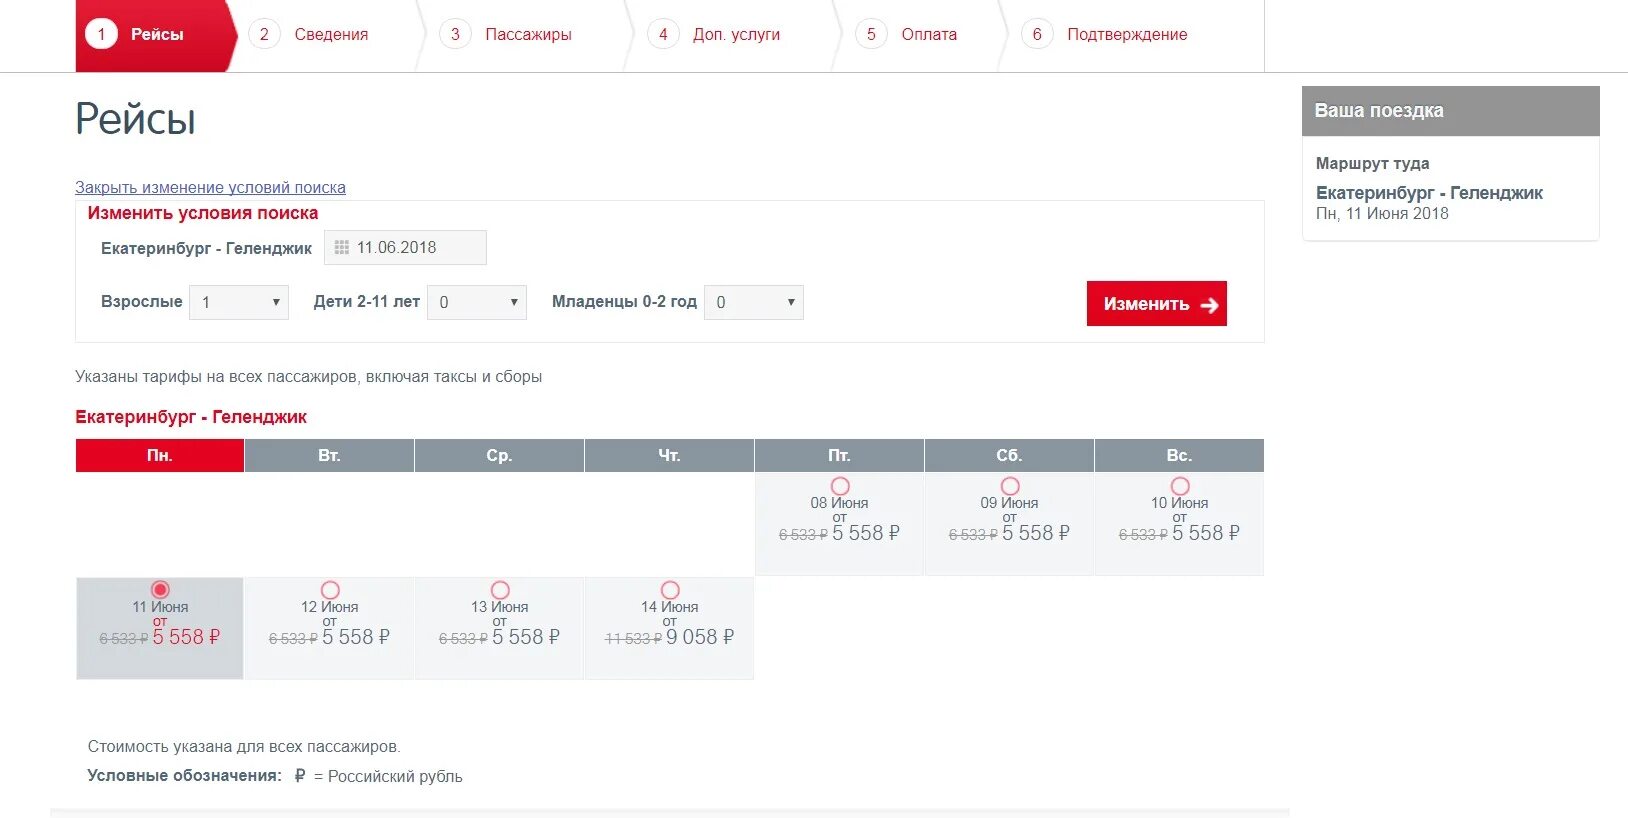Viewport: 1628px width, 818px height.
Task: Click the Чт. weekday column header
Action: (670, 455)
